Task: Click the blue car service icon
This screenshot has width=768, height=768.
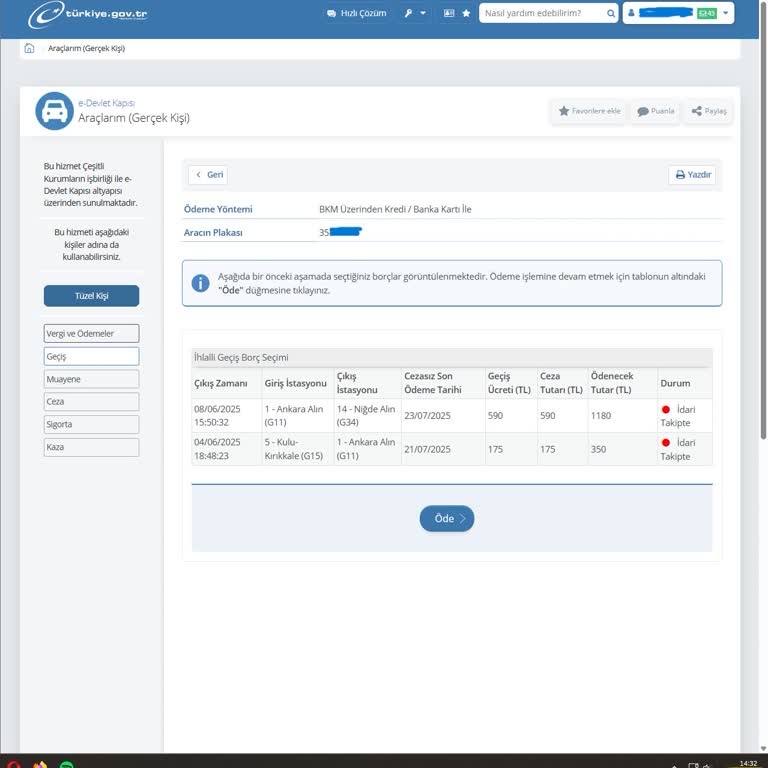Action: pyautogui.click(x=54, y=111)
